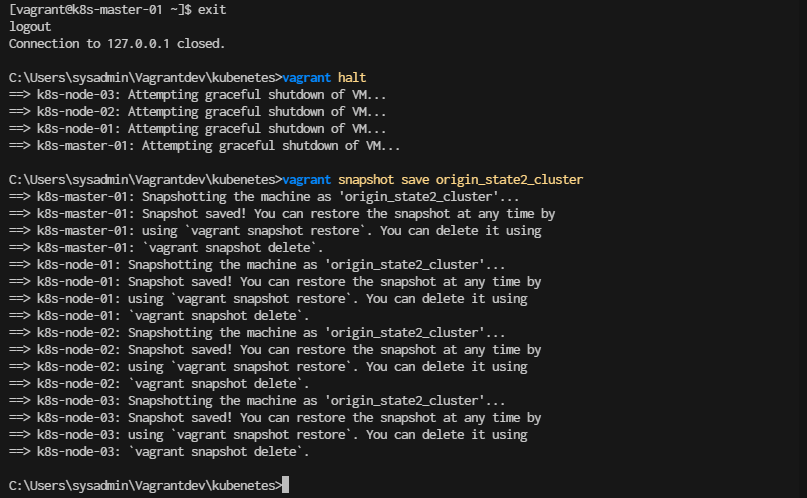Click the yellow word 'save' in the command
Image resolution: width=807 pixels, height=498 pixels.
415,180
